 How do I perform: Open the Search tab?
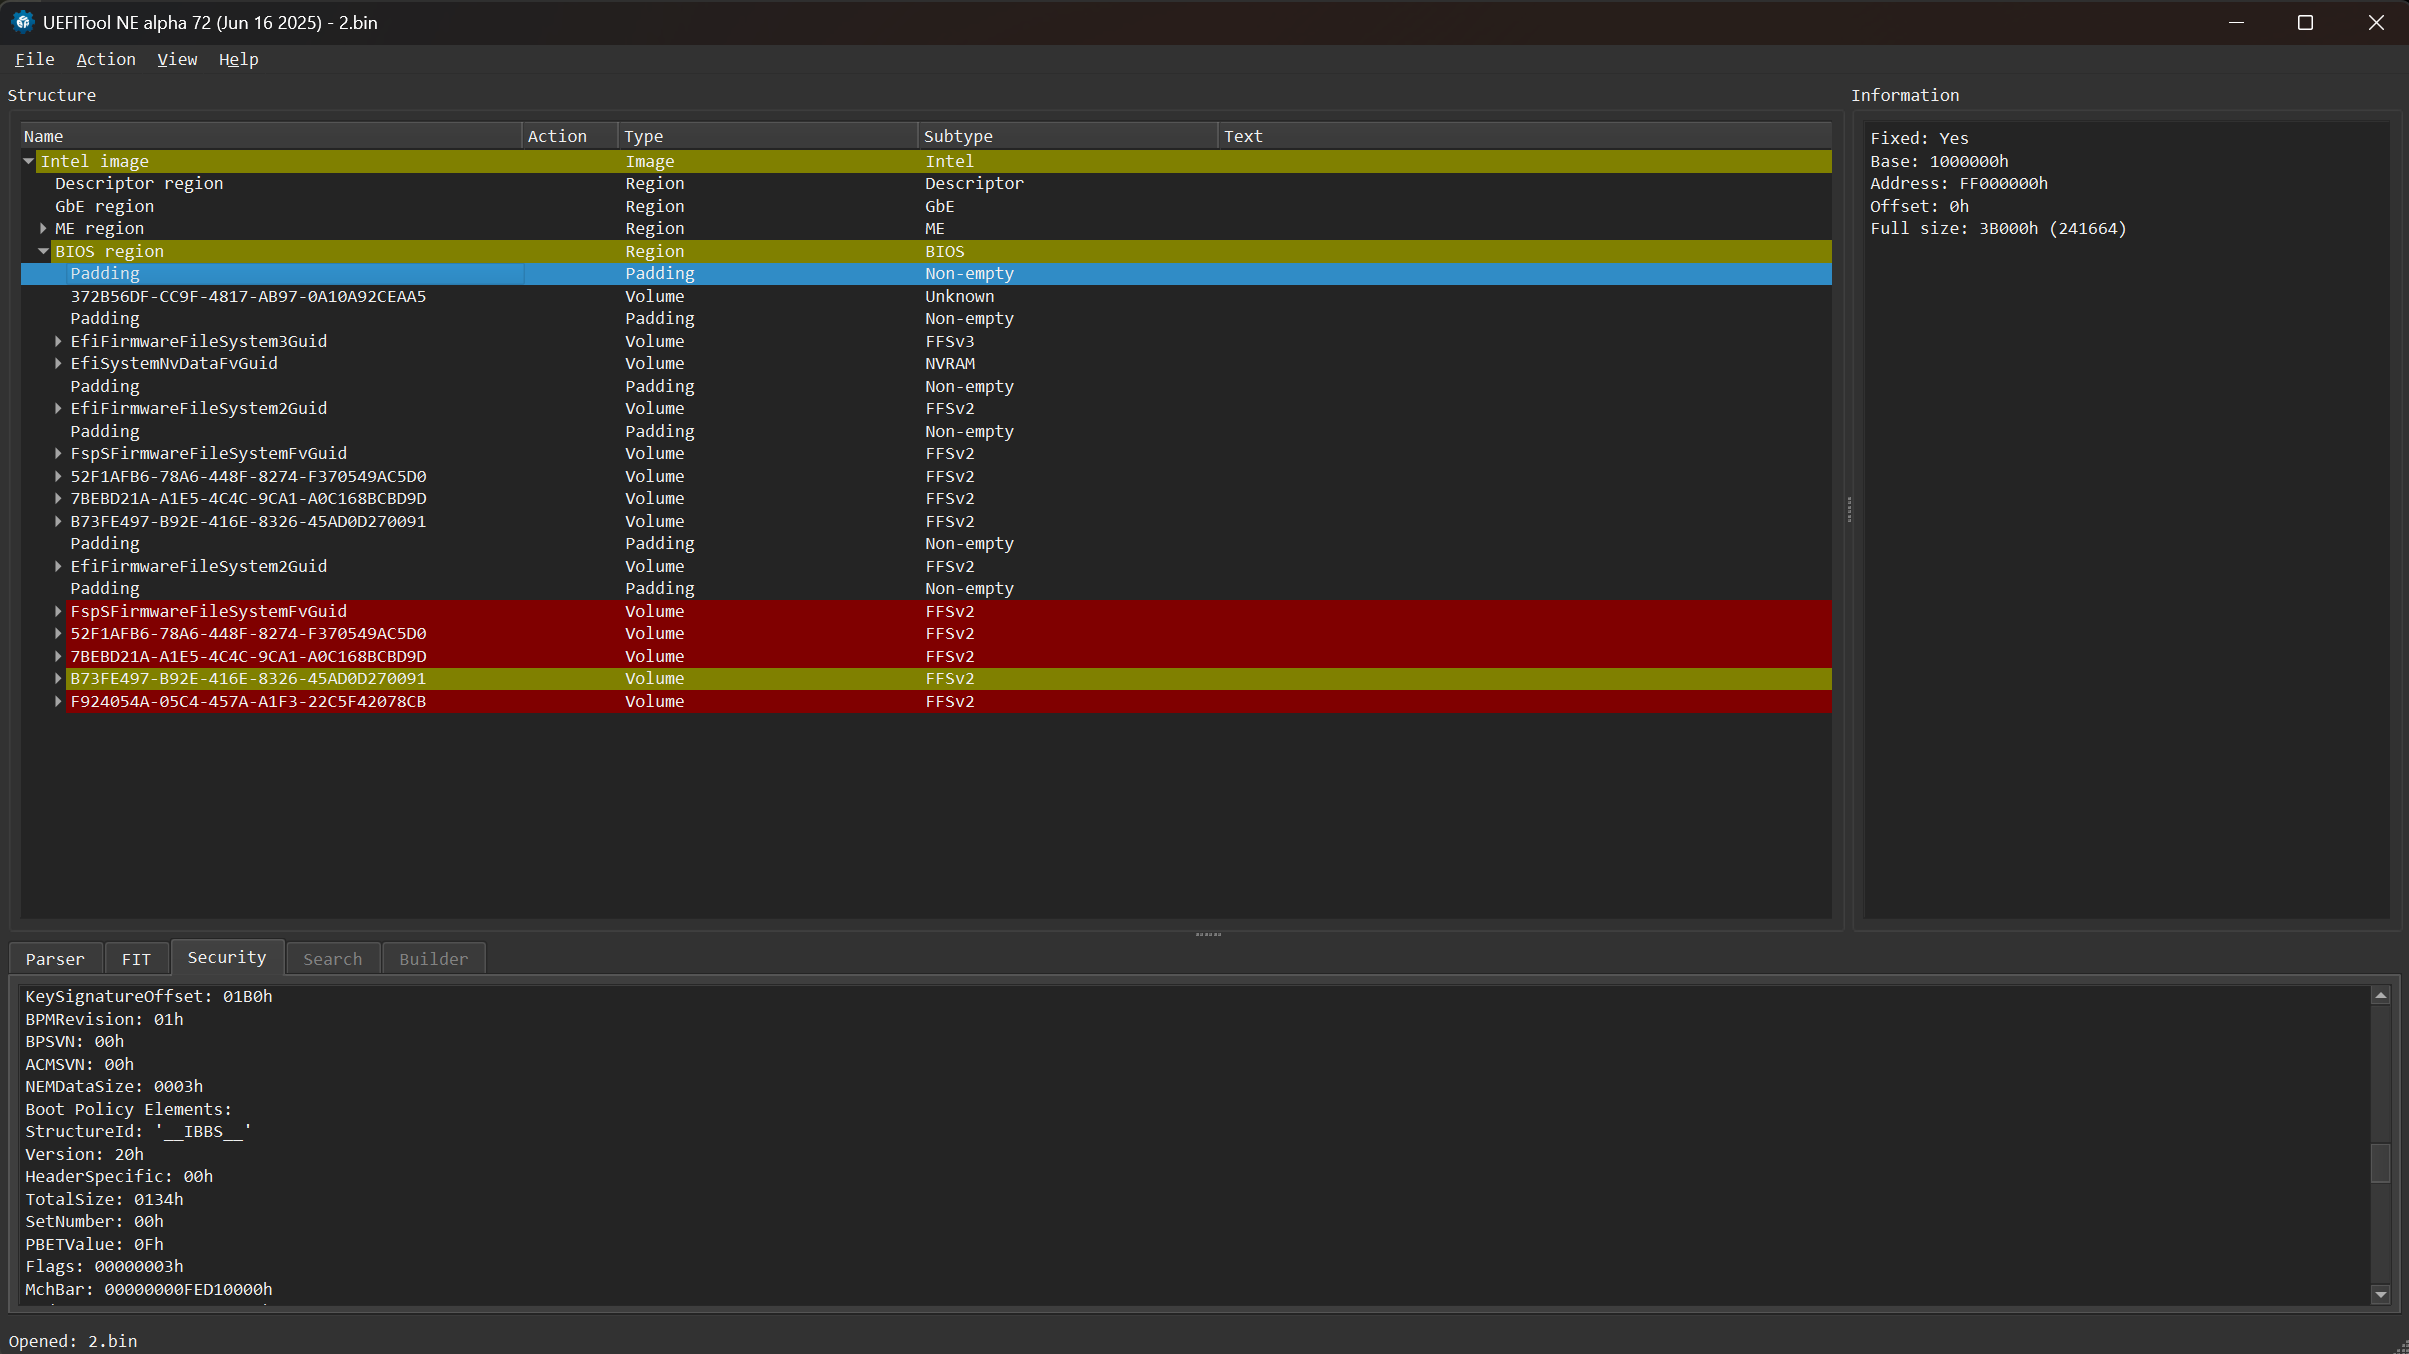coord(332,959)
